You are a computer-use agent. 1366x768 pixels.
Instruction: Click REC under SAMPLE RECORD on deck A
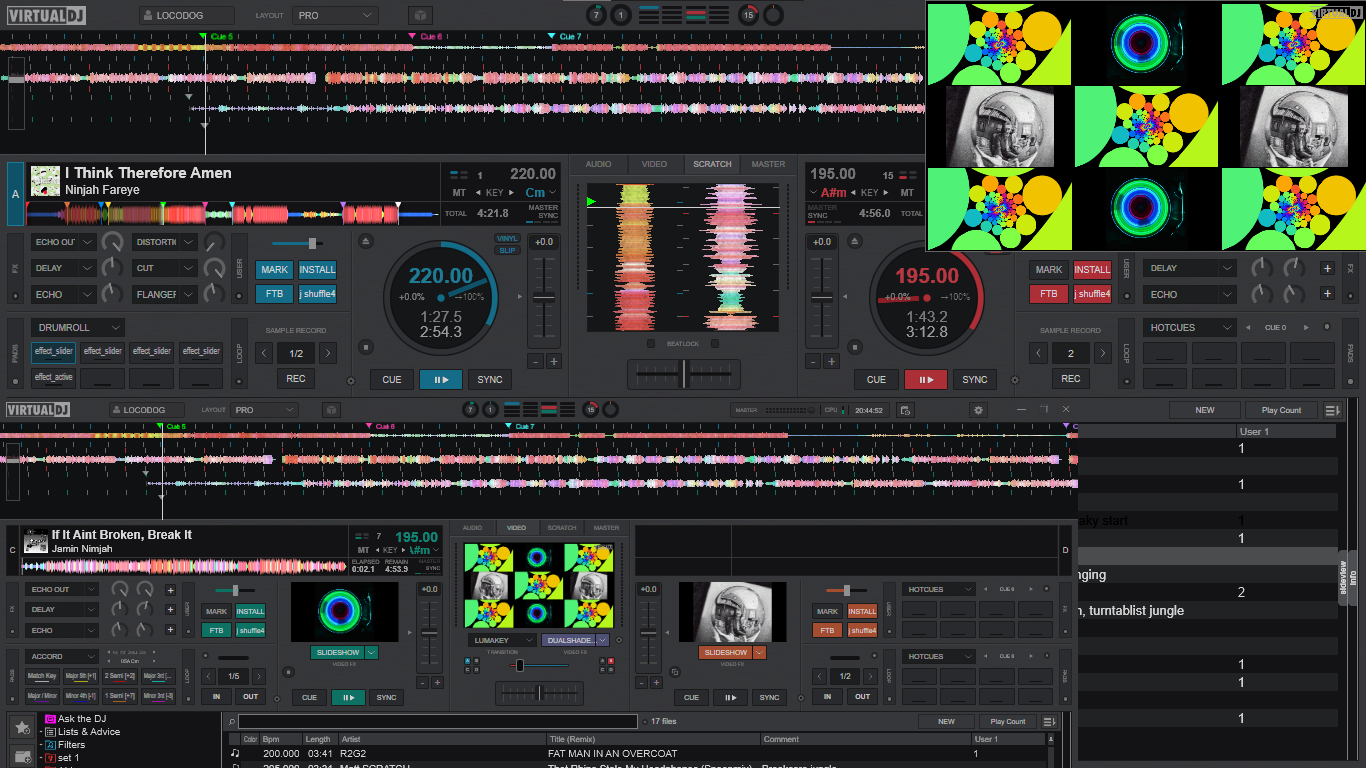296,378
